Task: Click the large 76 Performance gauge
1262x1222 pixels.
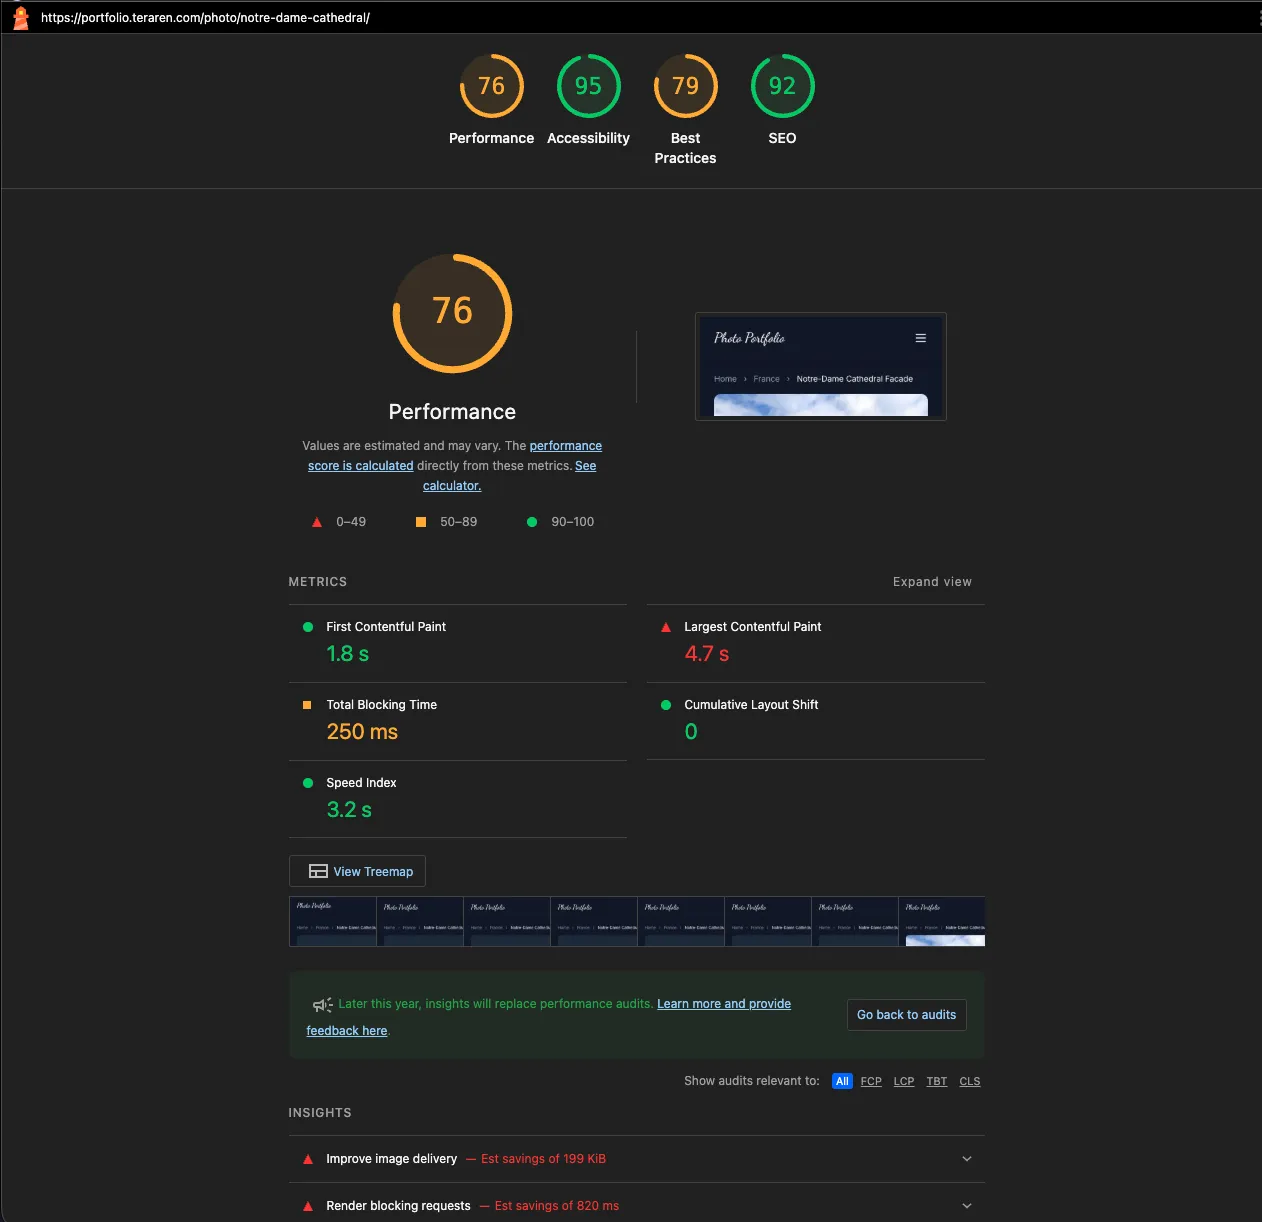Action: 452,313
